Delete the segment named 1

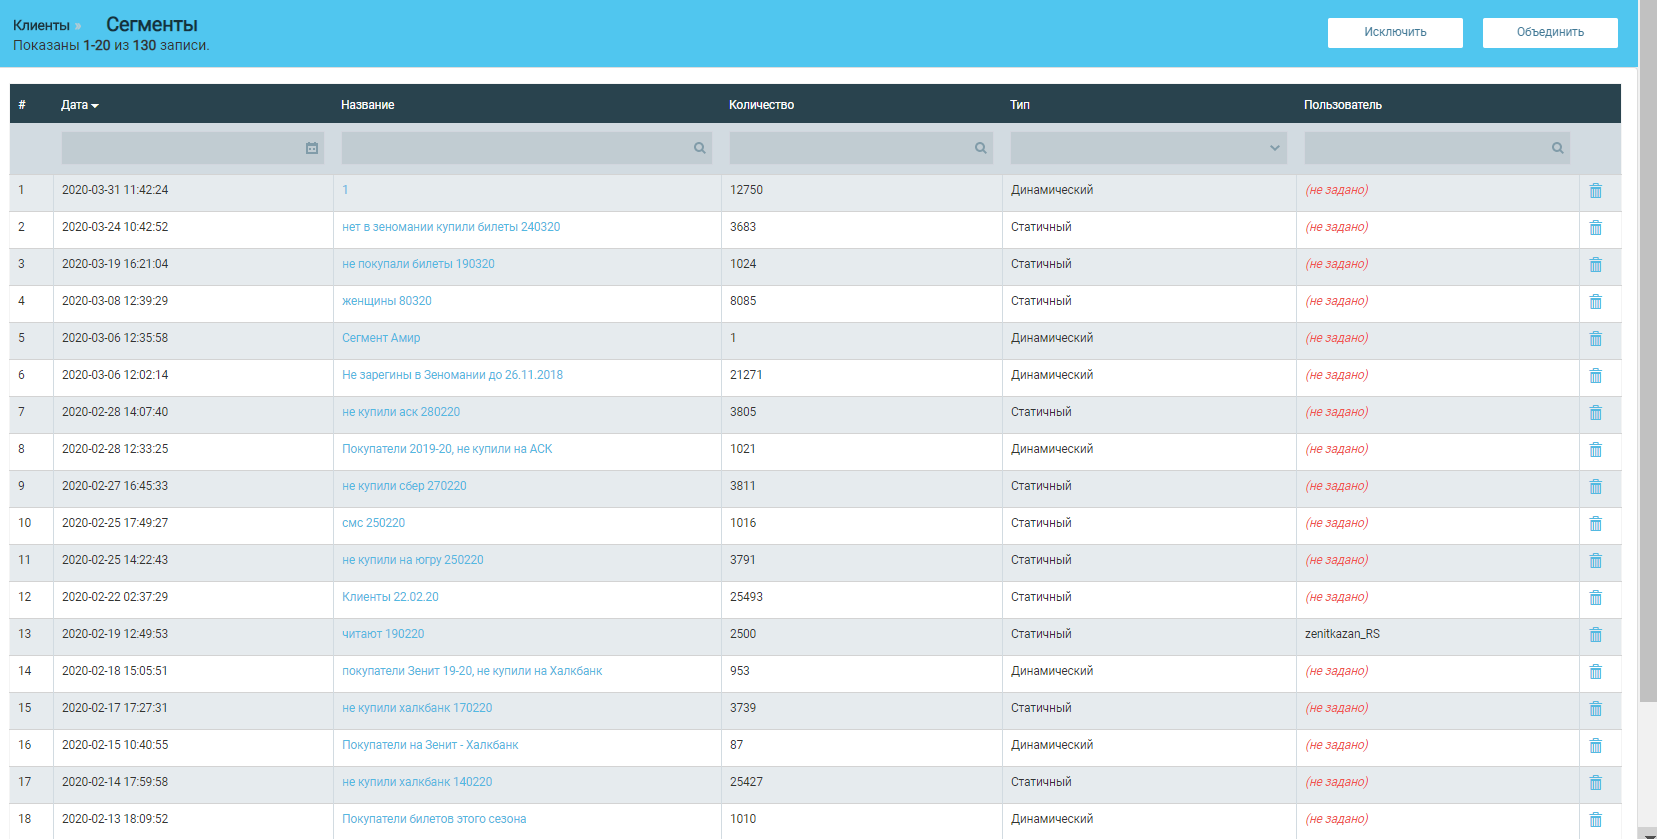click(1596, 190)
